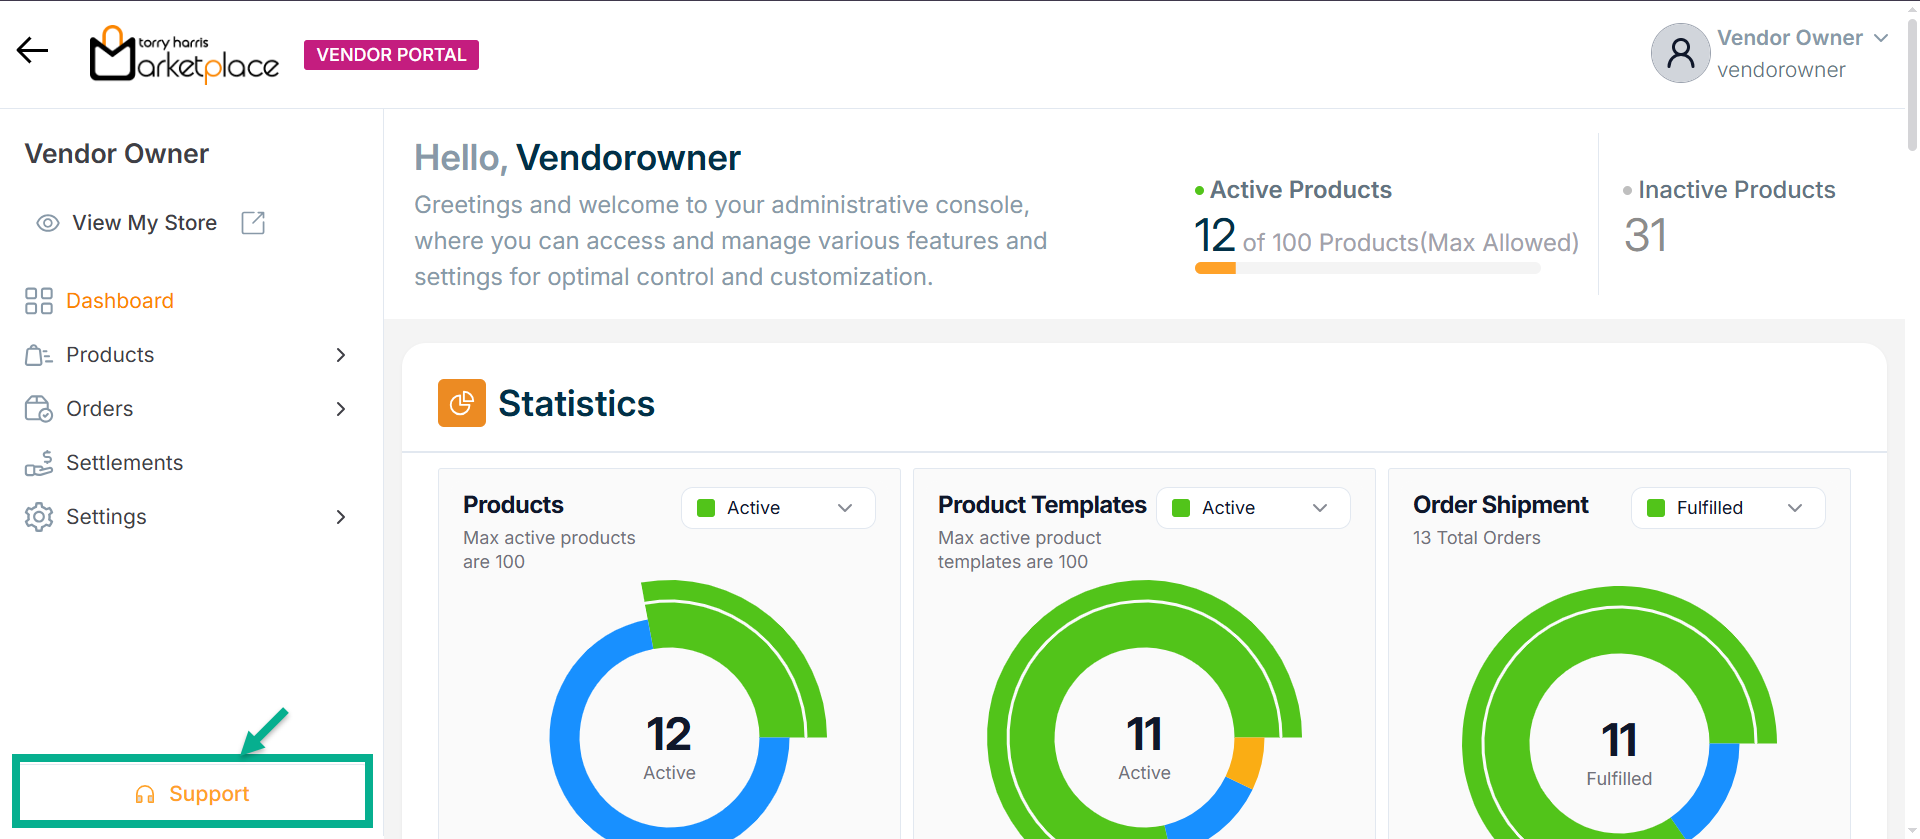Click the Settings gear icon
Viewport: 1920px width, 839px height.
coord(39,517)
